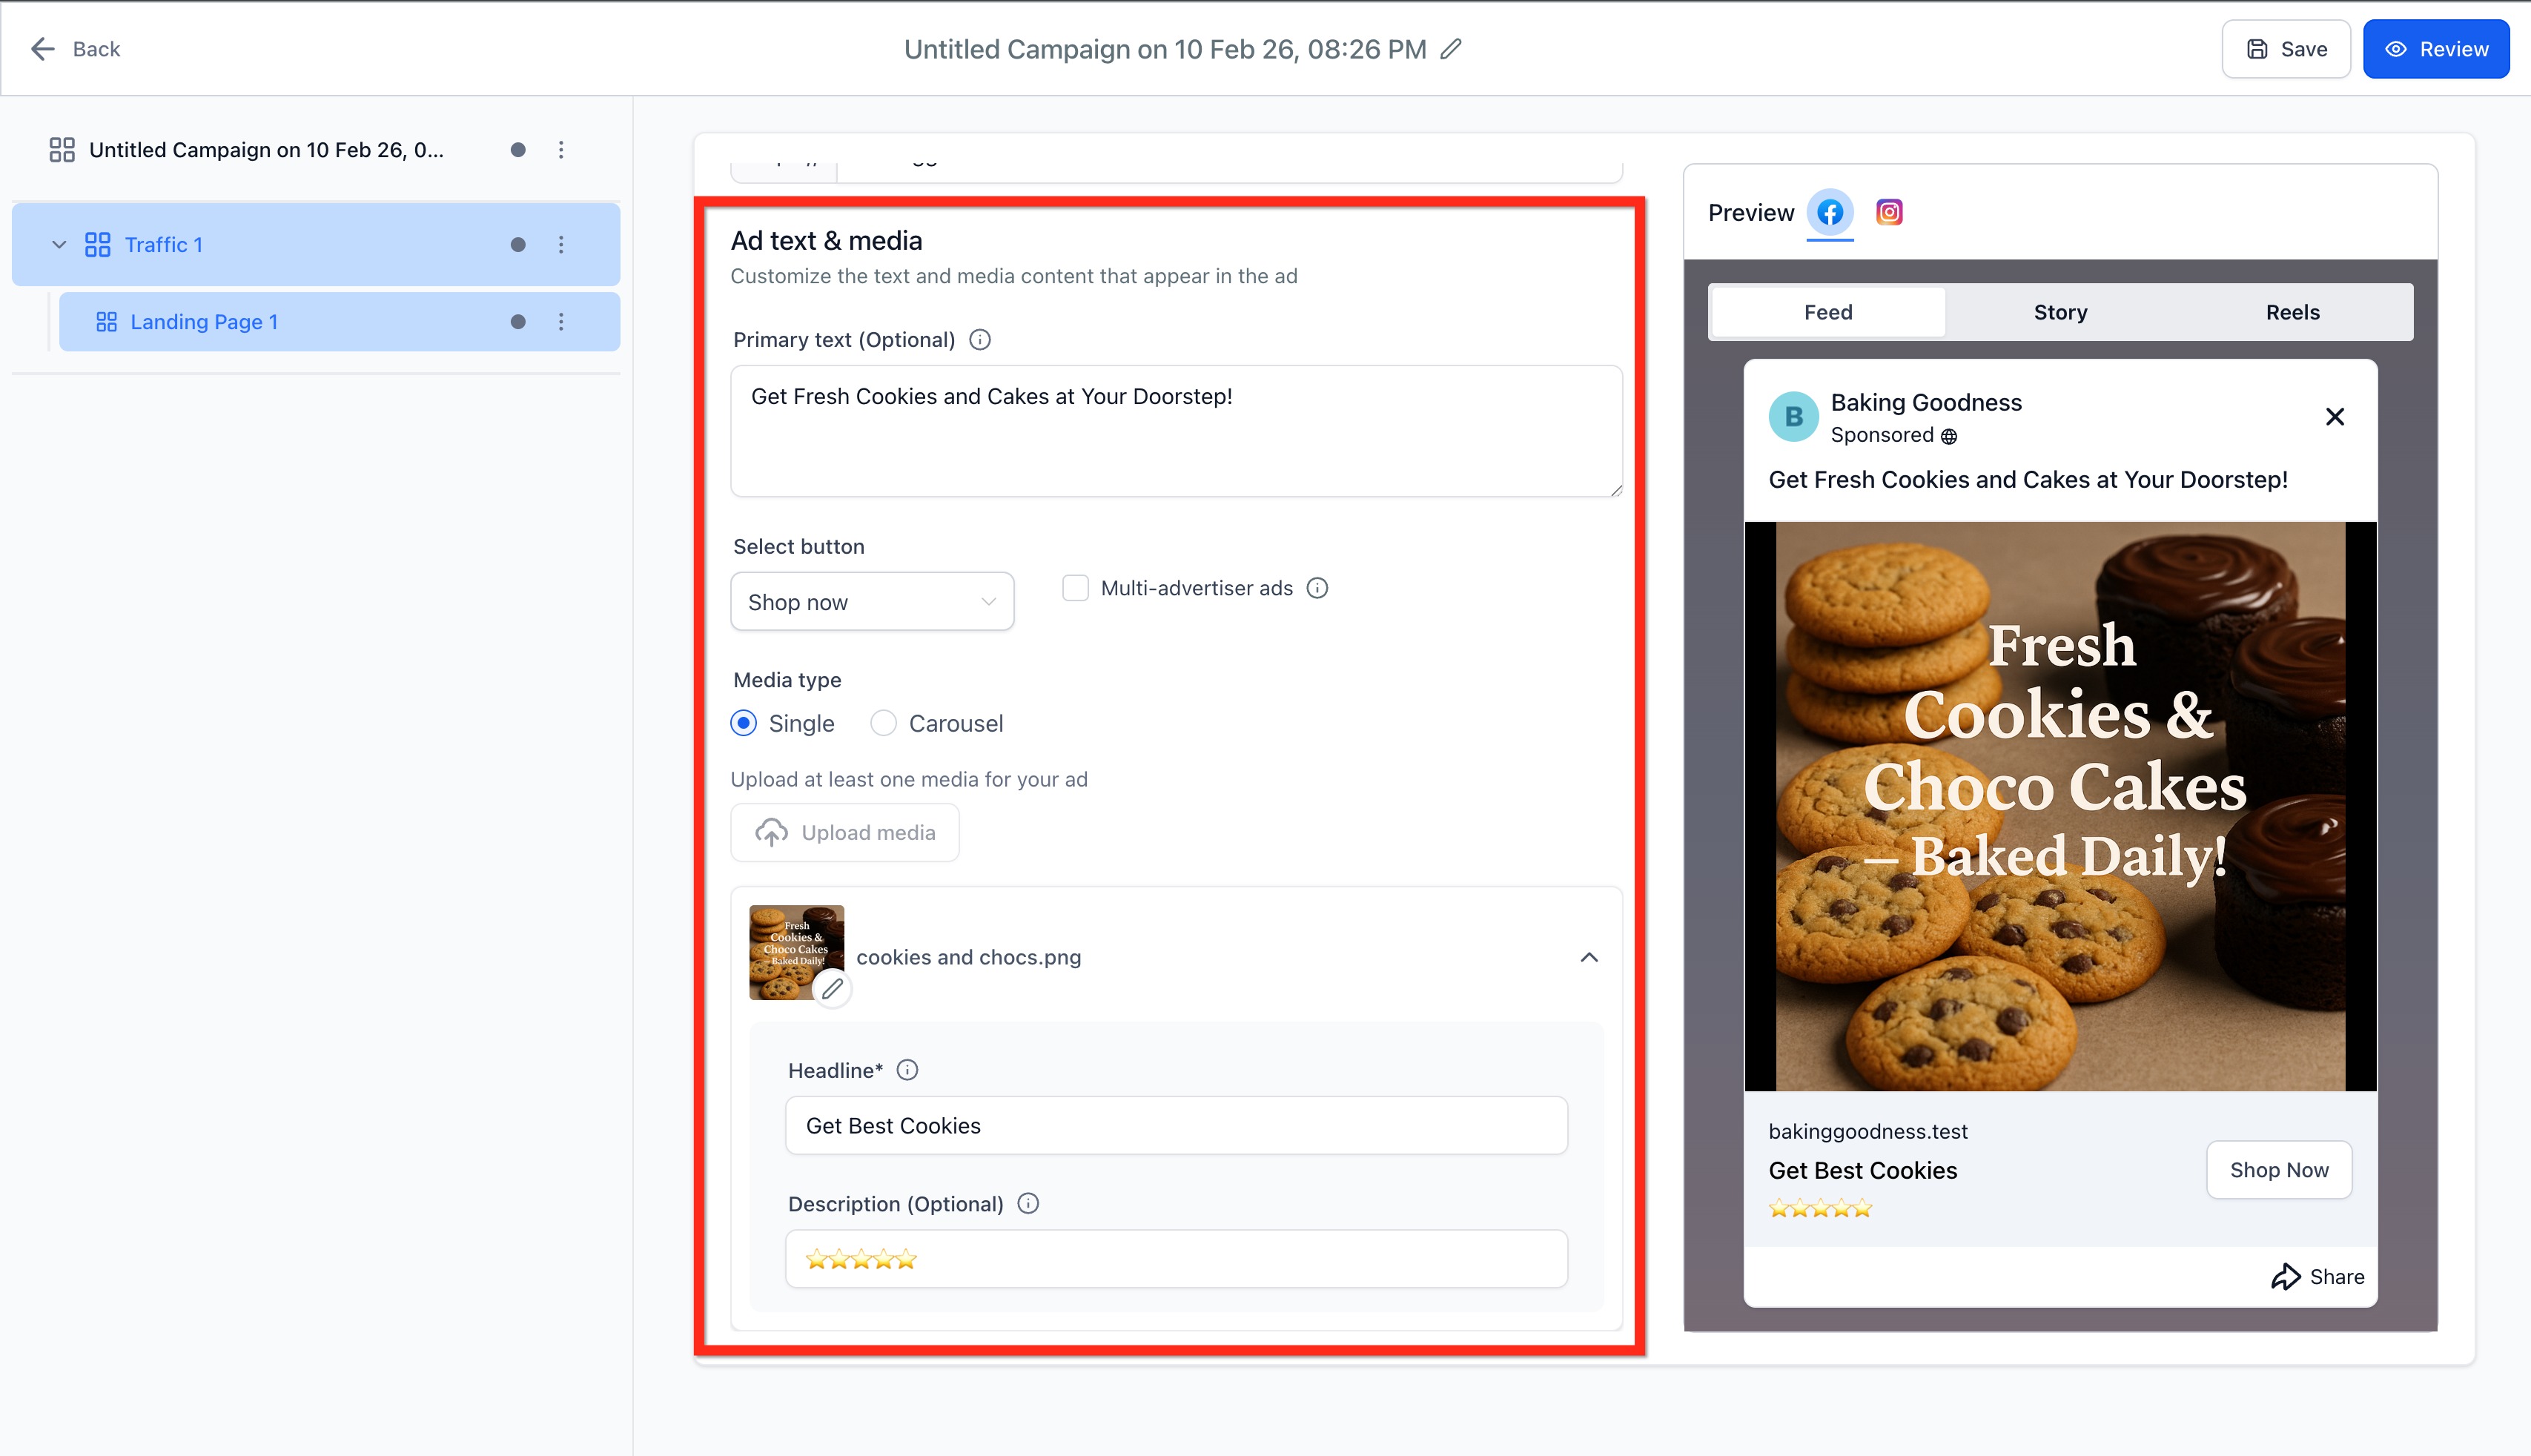
Task: Click the blue Review button
Action: point(2436,49)
